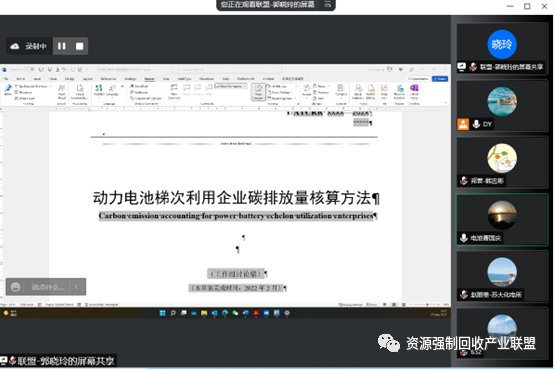Click Restrict Editing icon
The image size is (554, 369).
(x=371, y=91)
